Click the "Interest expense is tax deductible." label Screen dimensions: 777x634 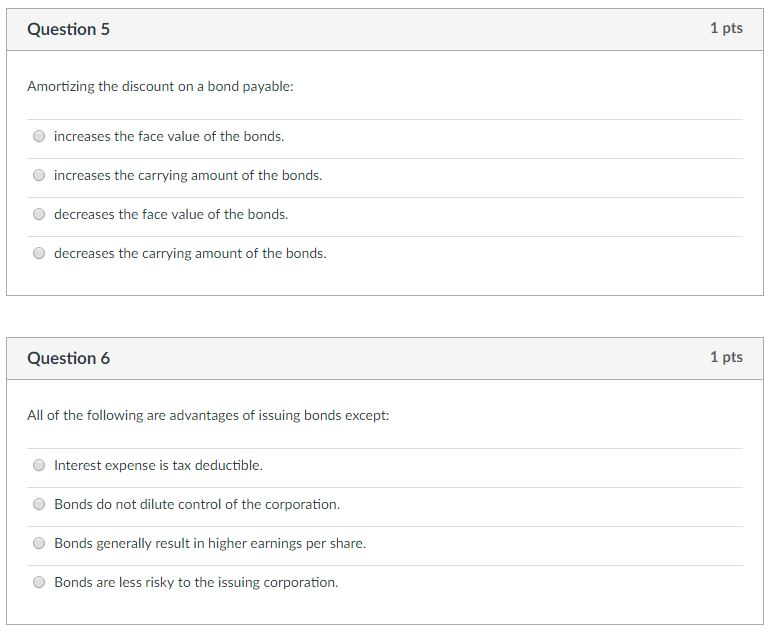(x=158, y=465)
